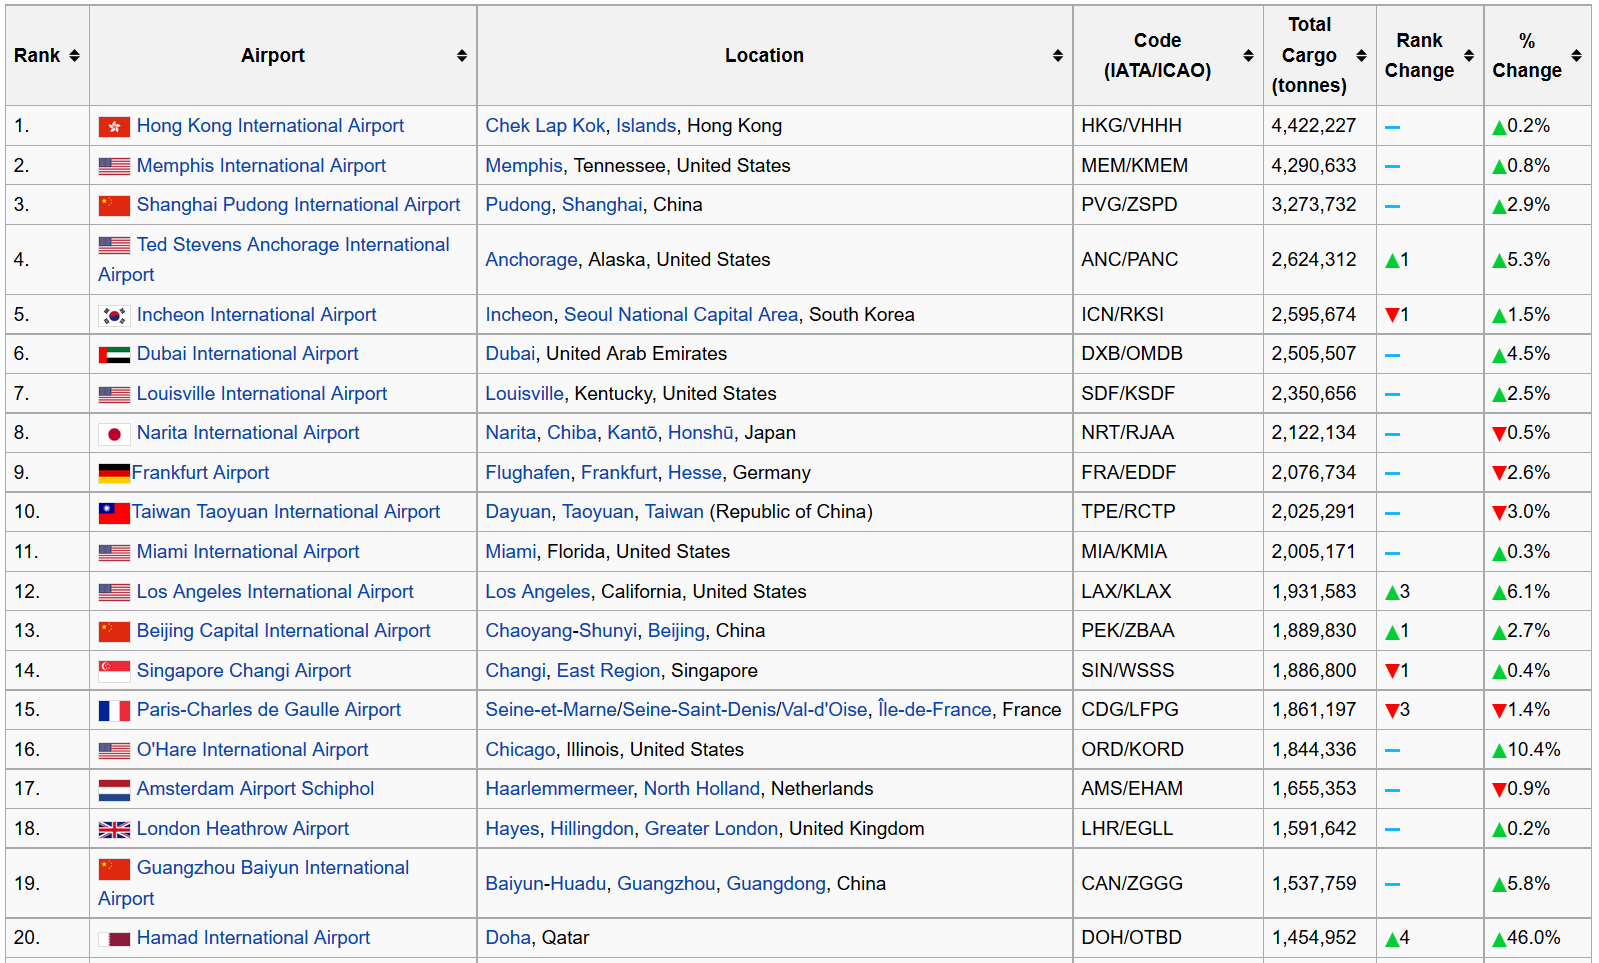Click the French flag beside Charles de Gaulle
Screen dimensions: 1599x963
click(114, 711)
